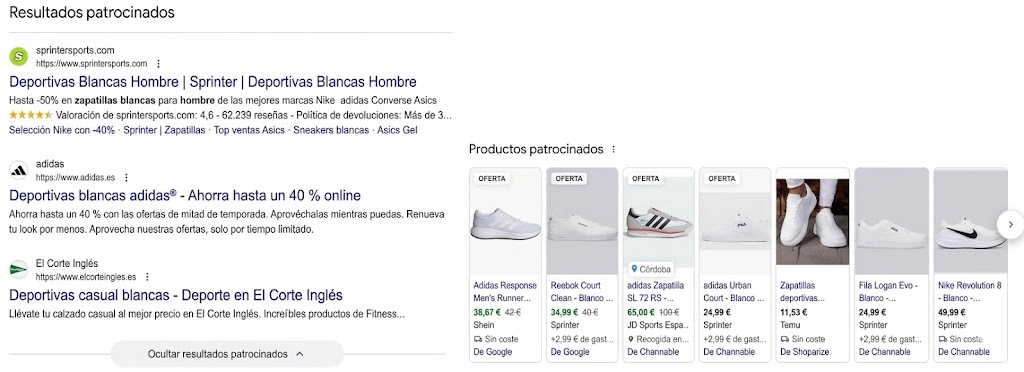Image resolution: width=1024 pixels, height=372 pixels.
Task: Open Deportivas blancas adidas ad title
Action: pyautogui.click(x=185, y=196)
